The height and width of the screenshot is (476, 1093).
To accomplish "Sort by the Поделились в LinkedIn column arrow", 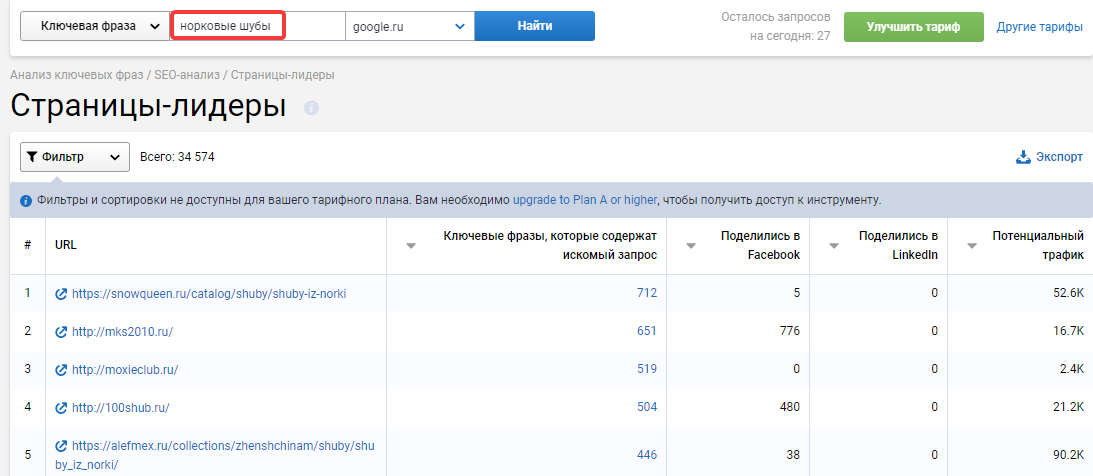I will click(834, 245).
